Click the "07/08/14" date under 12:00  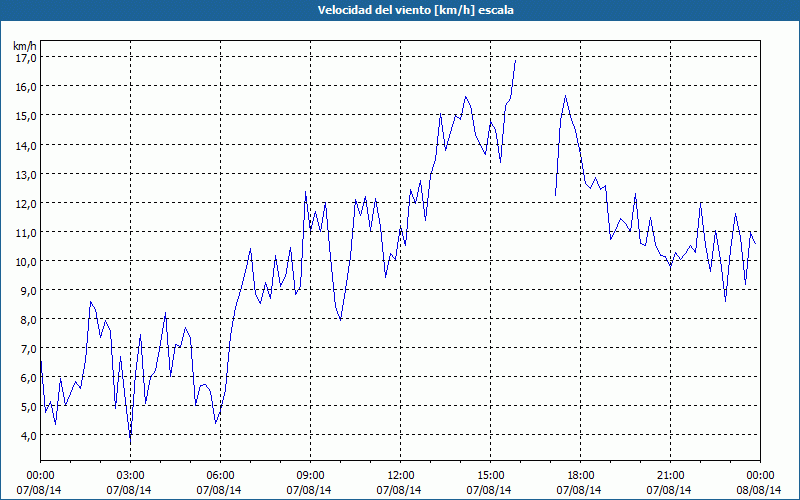click(399, 490)
